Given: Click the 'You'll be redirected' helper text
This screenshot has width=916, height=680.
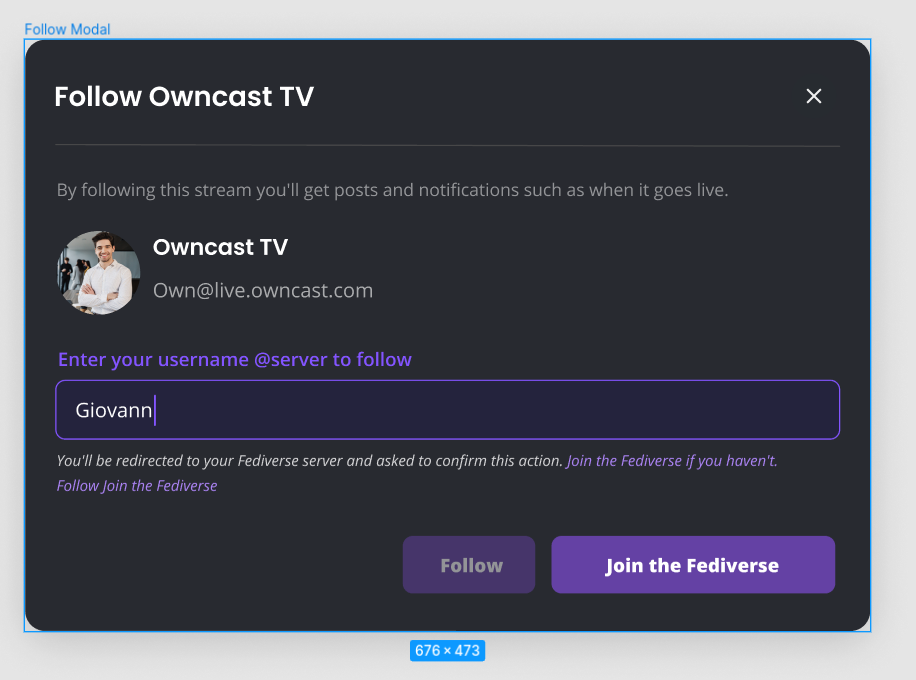Looking at the screenshot, I should (x=310, y=462).
